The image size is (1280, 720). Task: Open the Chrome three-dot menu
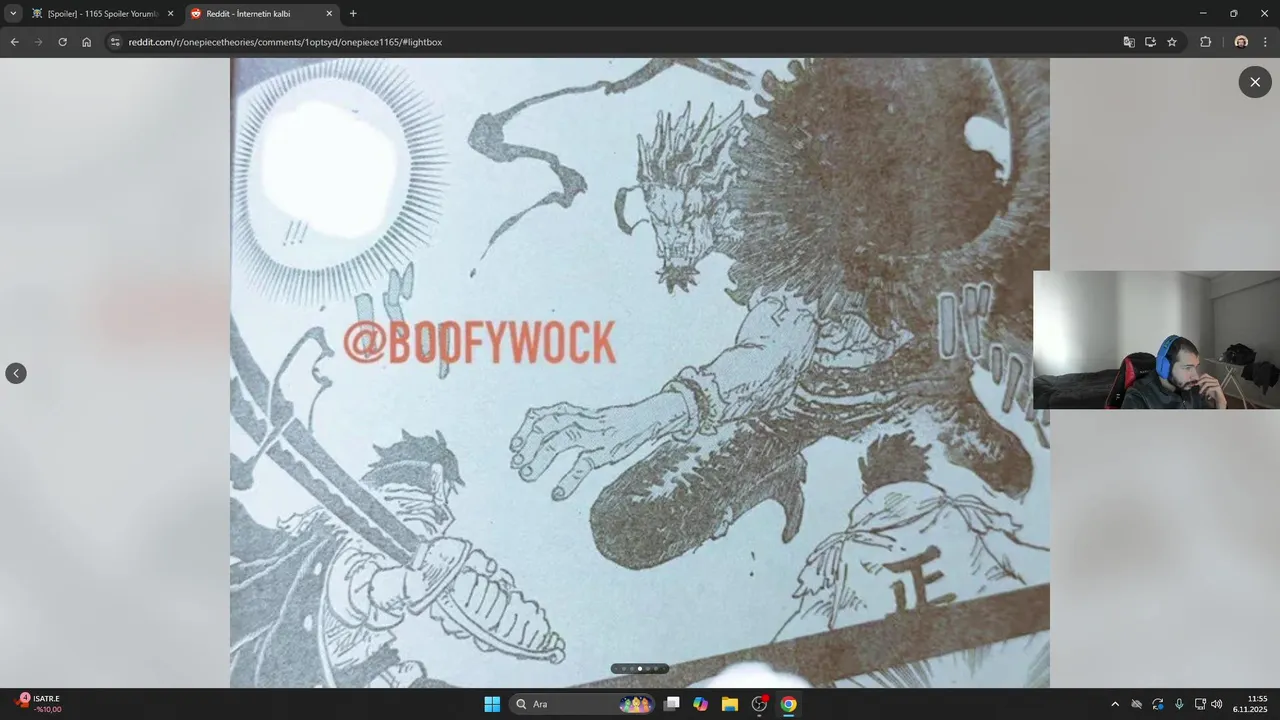(x=1266, y=42)
